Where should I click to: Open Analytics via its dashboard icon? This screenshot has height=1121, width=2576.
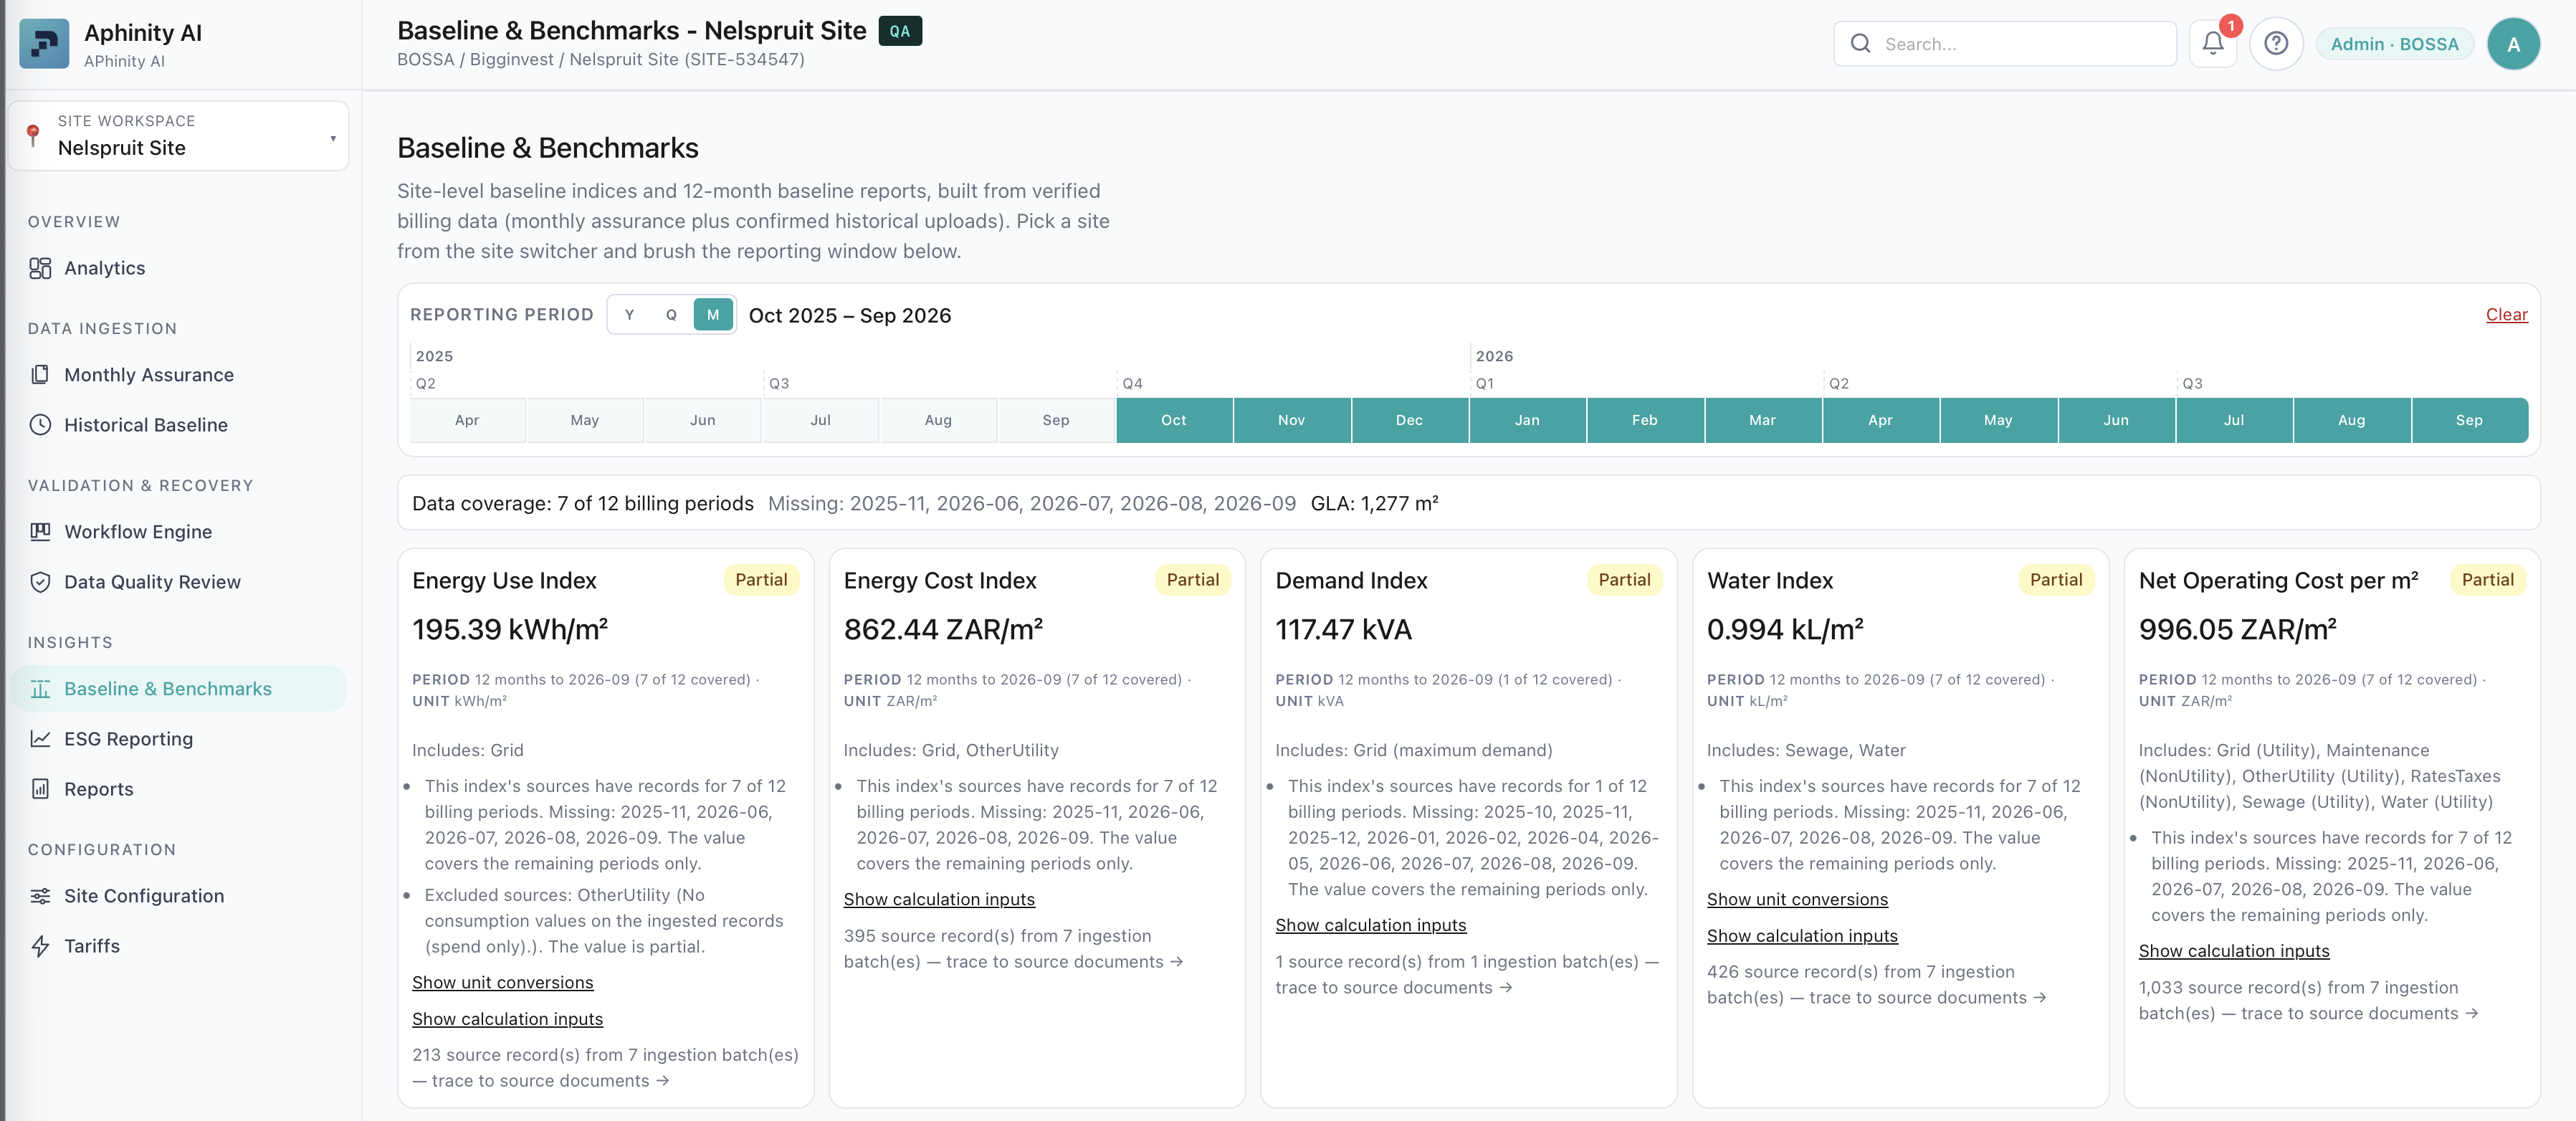click(x=40, y=268)
